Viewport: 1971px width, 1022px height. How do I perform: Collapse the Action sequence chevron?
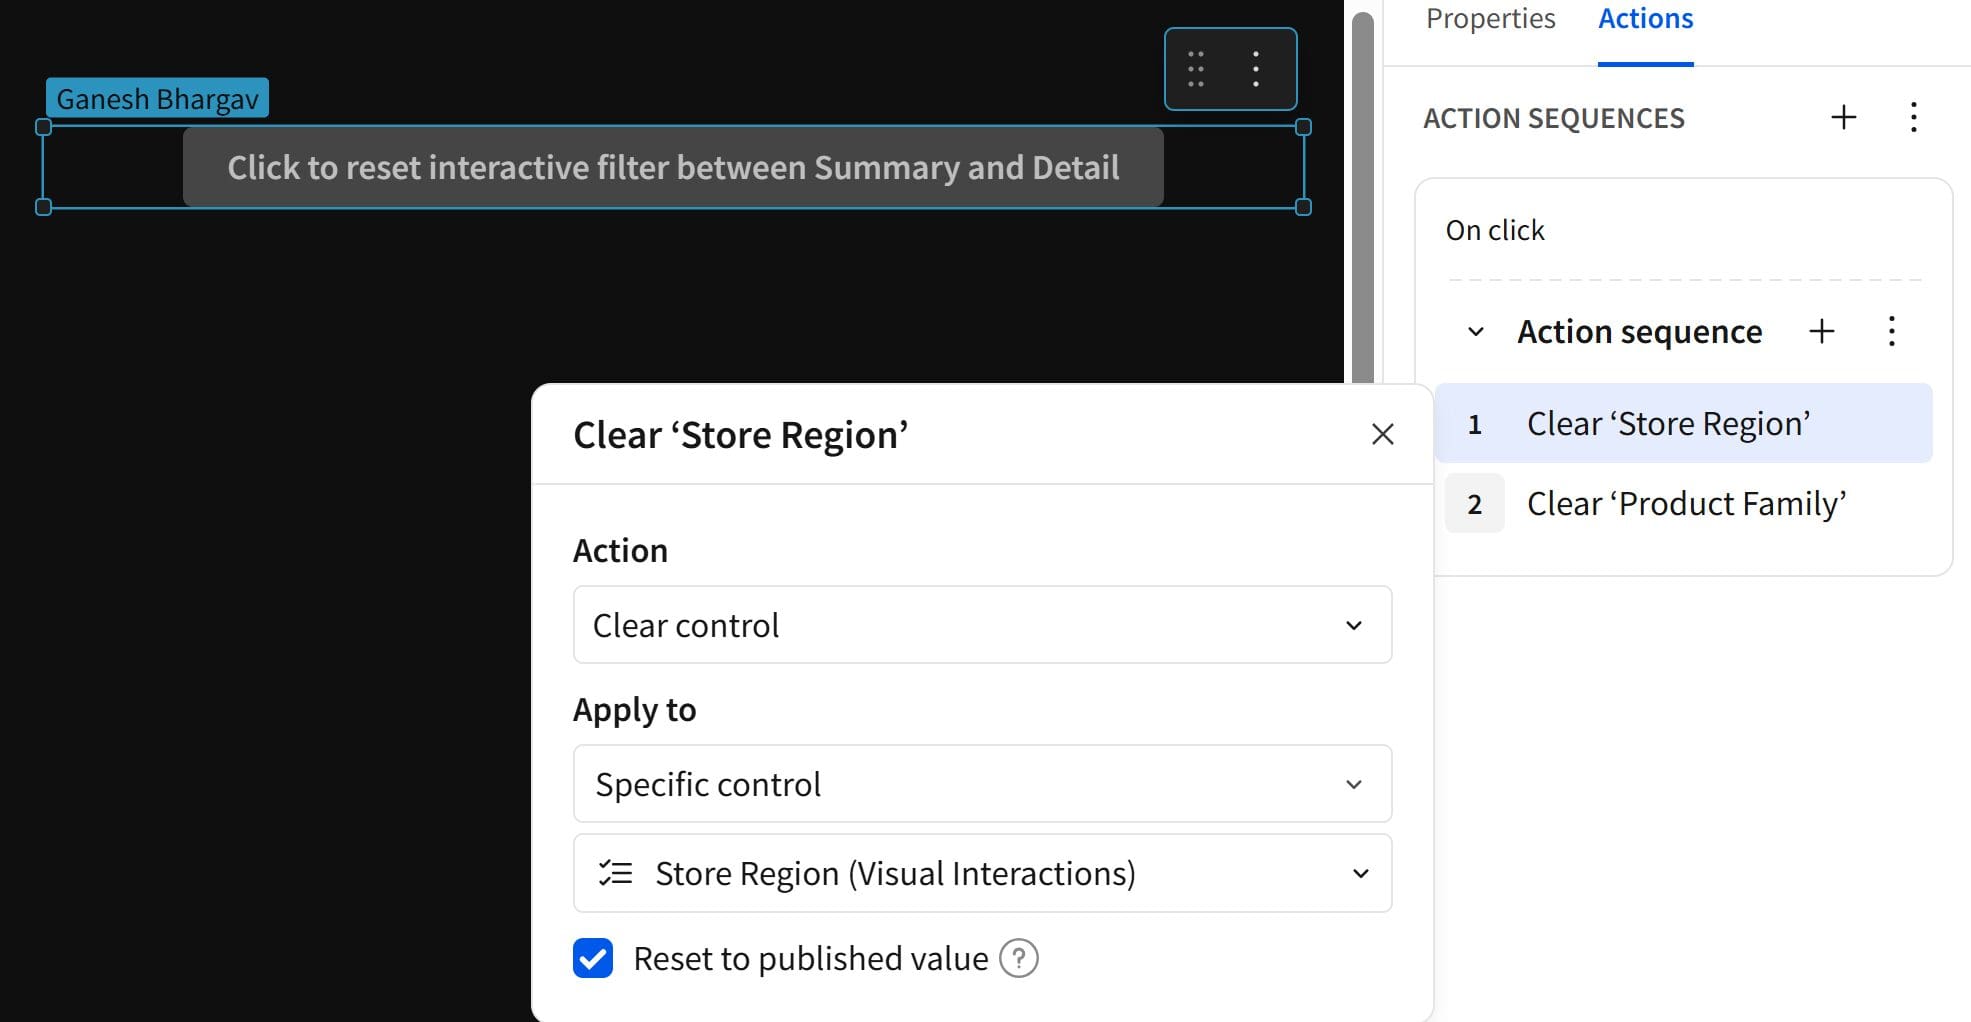point(1475,332)
